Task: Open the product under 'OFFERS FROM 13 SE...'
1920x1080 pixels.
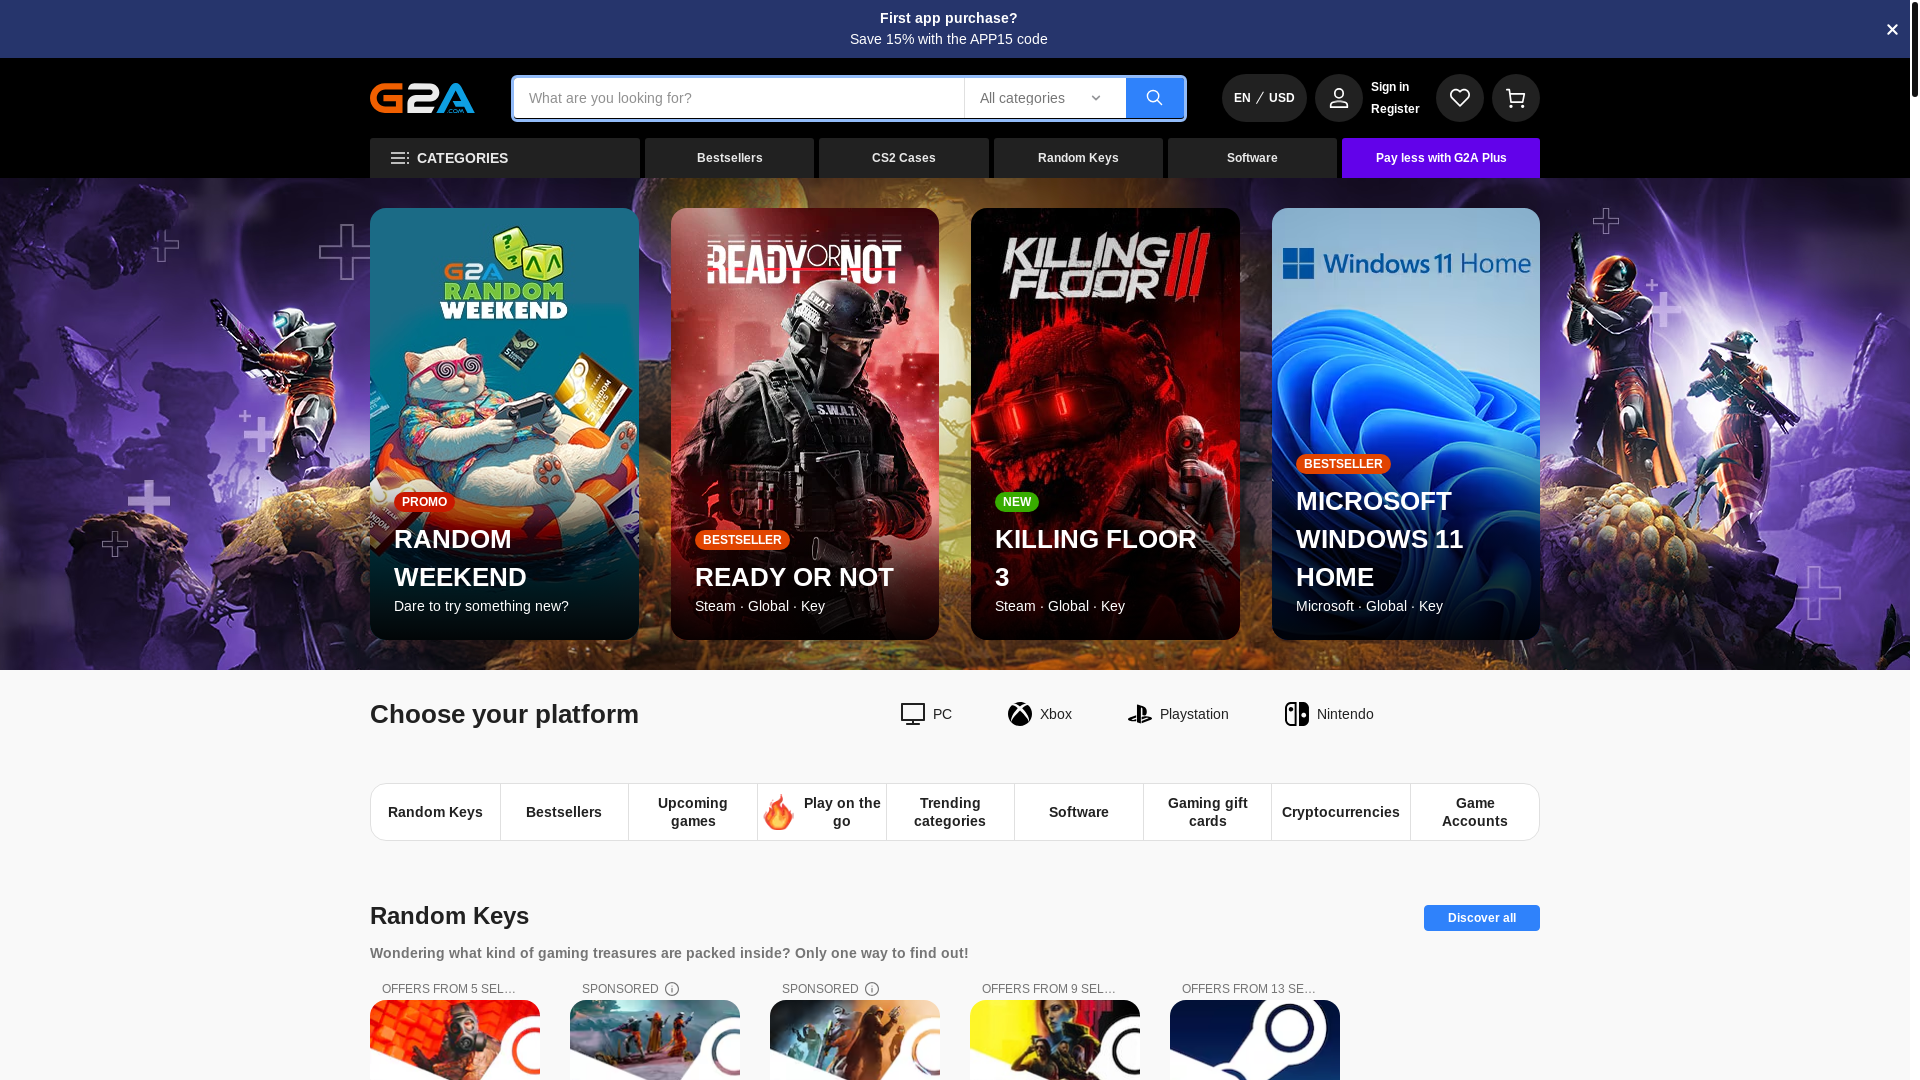Action: tap(1255, 1040)
